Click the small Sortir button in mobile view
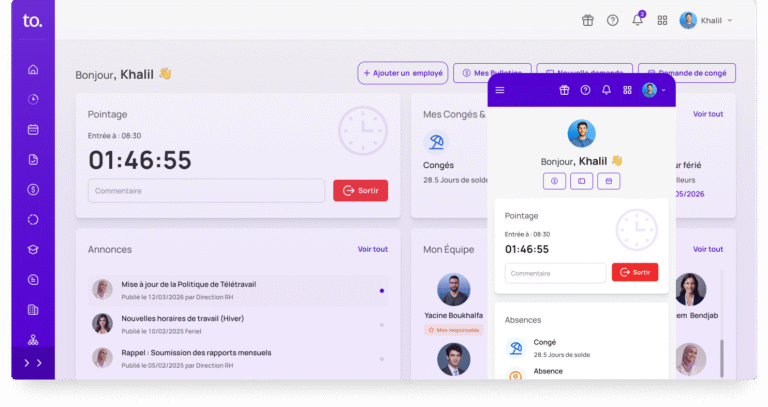 click(x=635, y=272)
